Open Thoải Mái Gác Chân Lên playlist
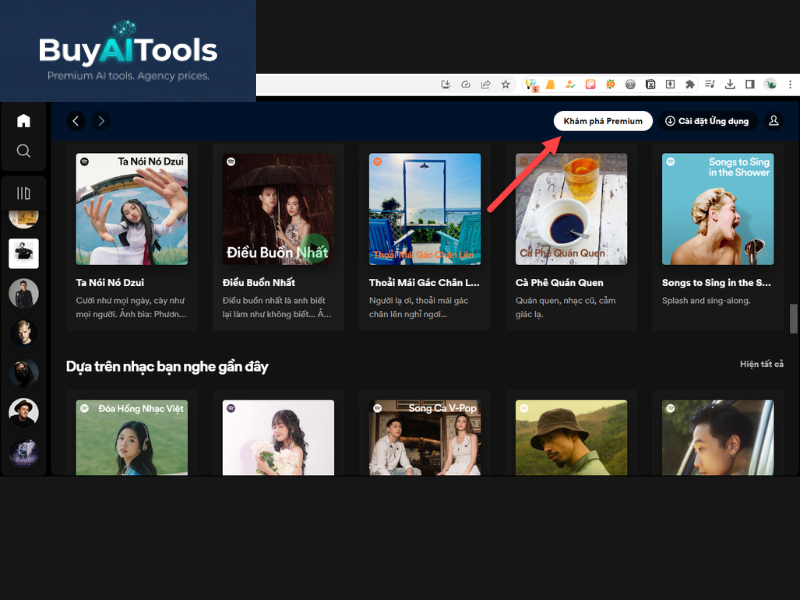Viewport: 800px width, 600px height. click(424, 208)
